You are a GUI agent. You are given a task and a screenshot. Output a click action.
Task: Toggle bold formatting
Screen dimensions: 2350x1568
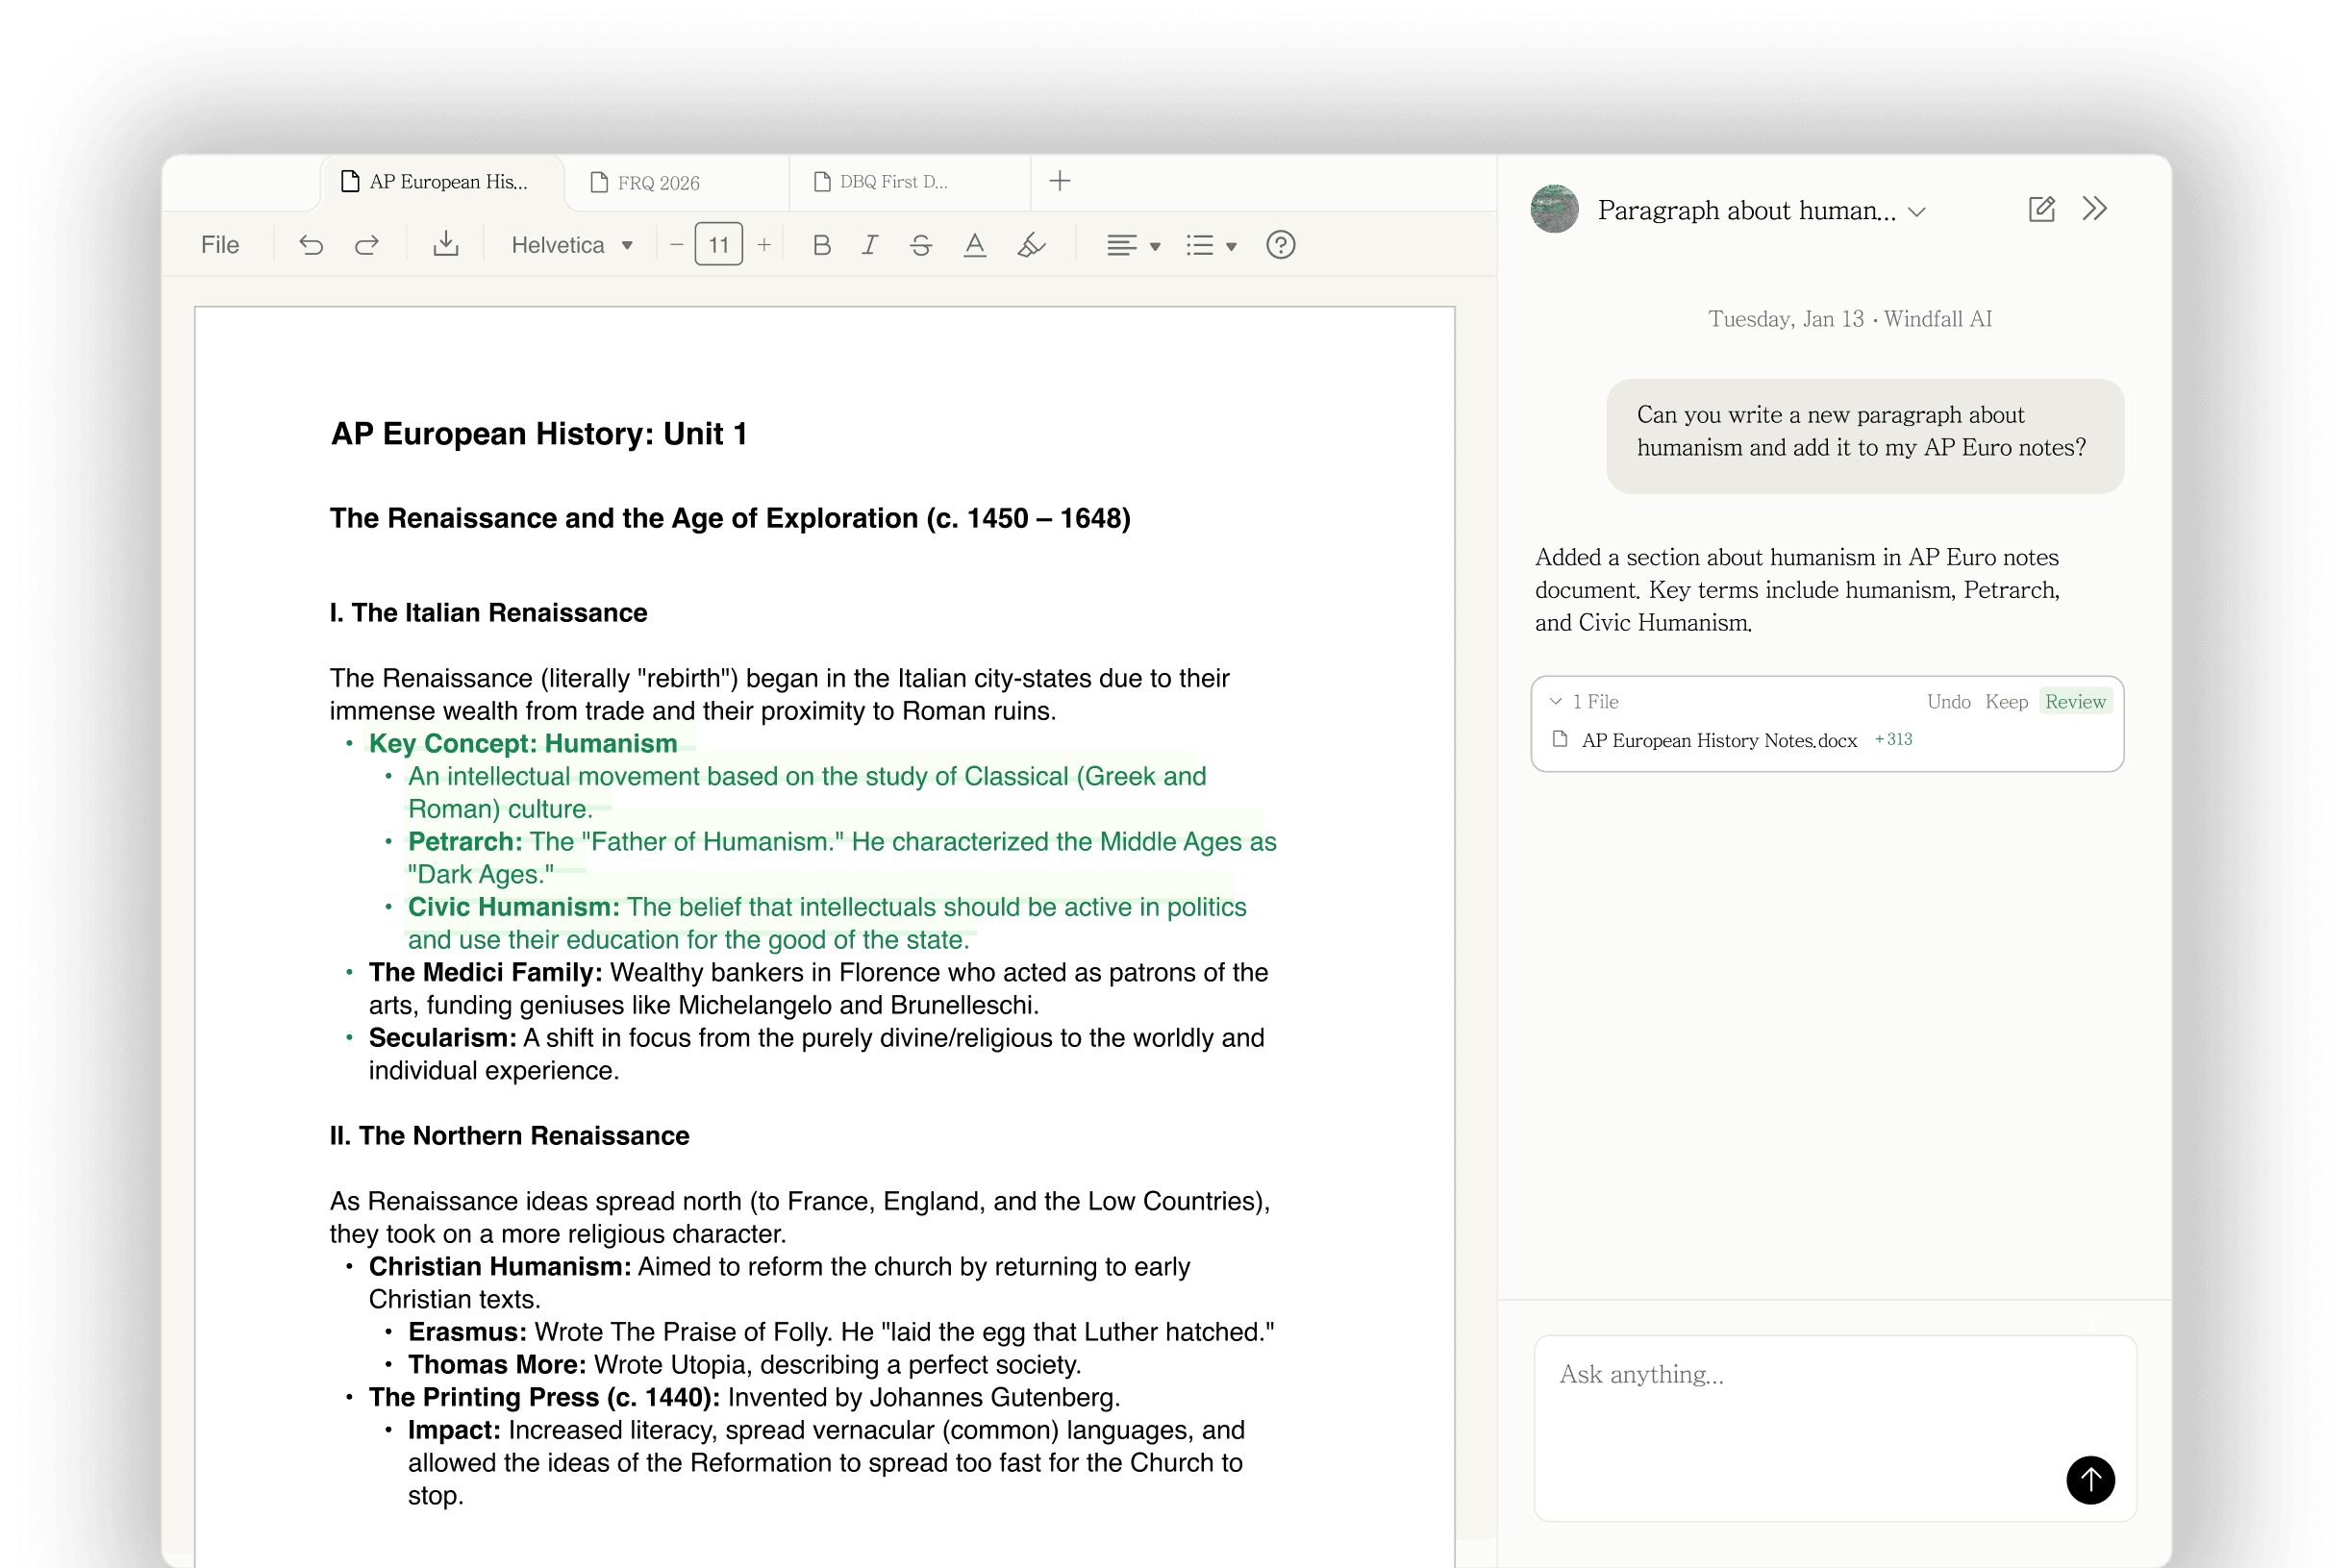pos(821,245)
